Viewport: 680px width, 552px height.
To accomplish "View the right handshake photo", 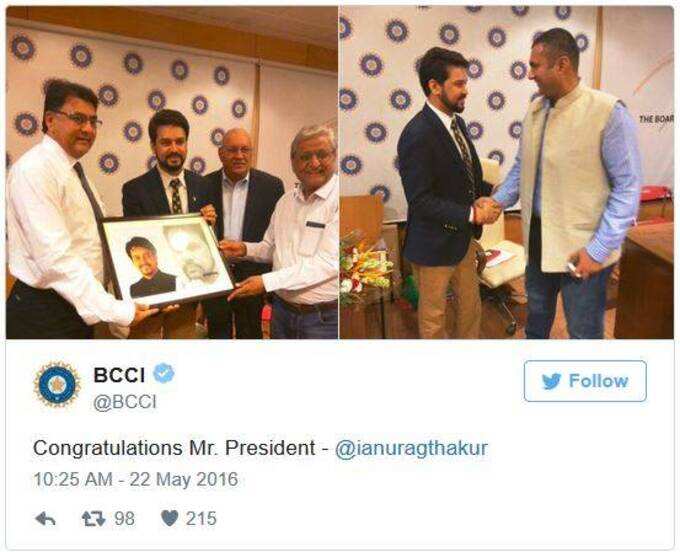I will coord(507,173).
